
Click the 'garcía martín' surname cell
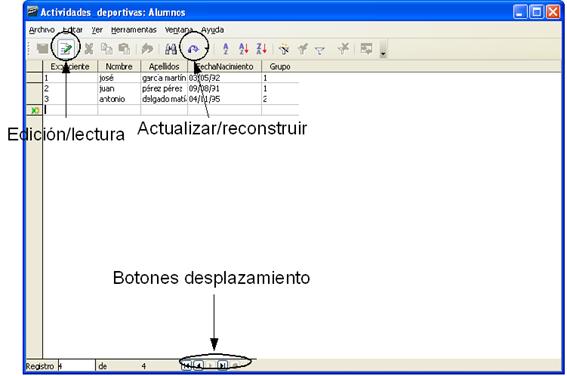click(x=164, y=78)
